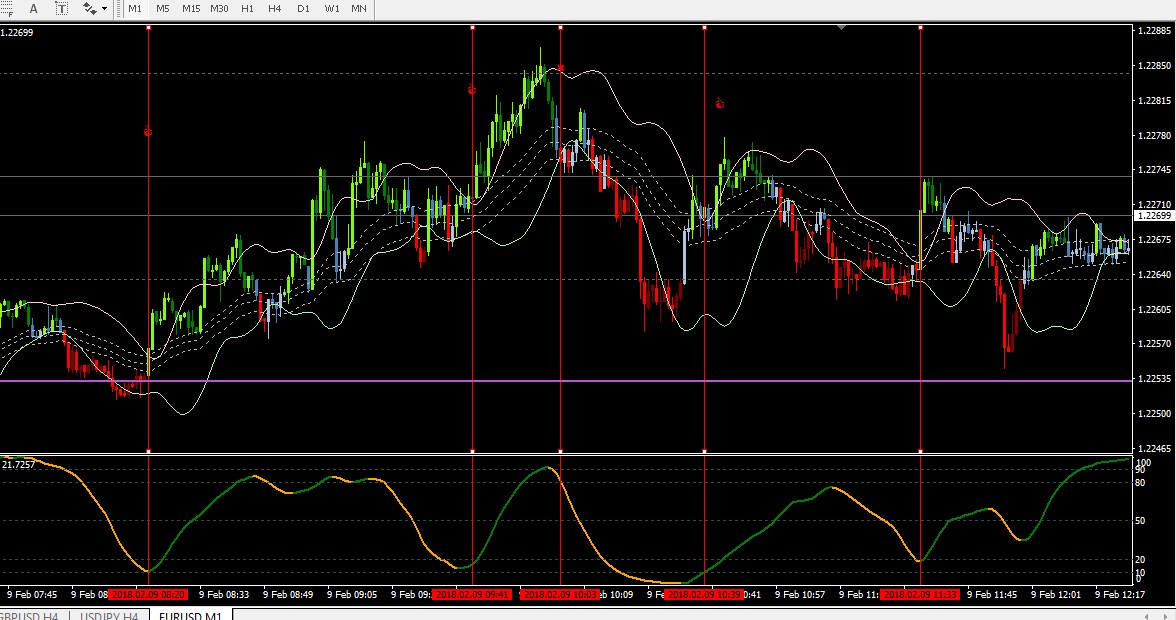Select the MN monthly timeframe button
The height and width of the screenshot is (620, 1176).
point(358,8)
